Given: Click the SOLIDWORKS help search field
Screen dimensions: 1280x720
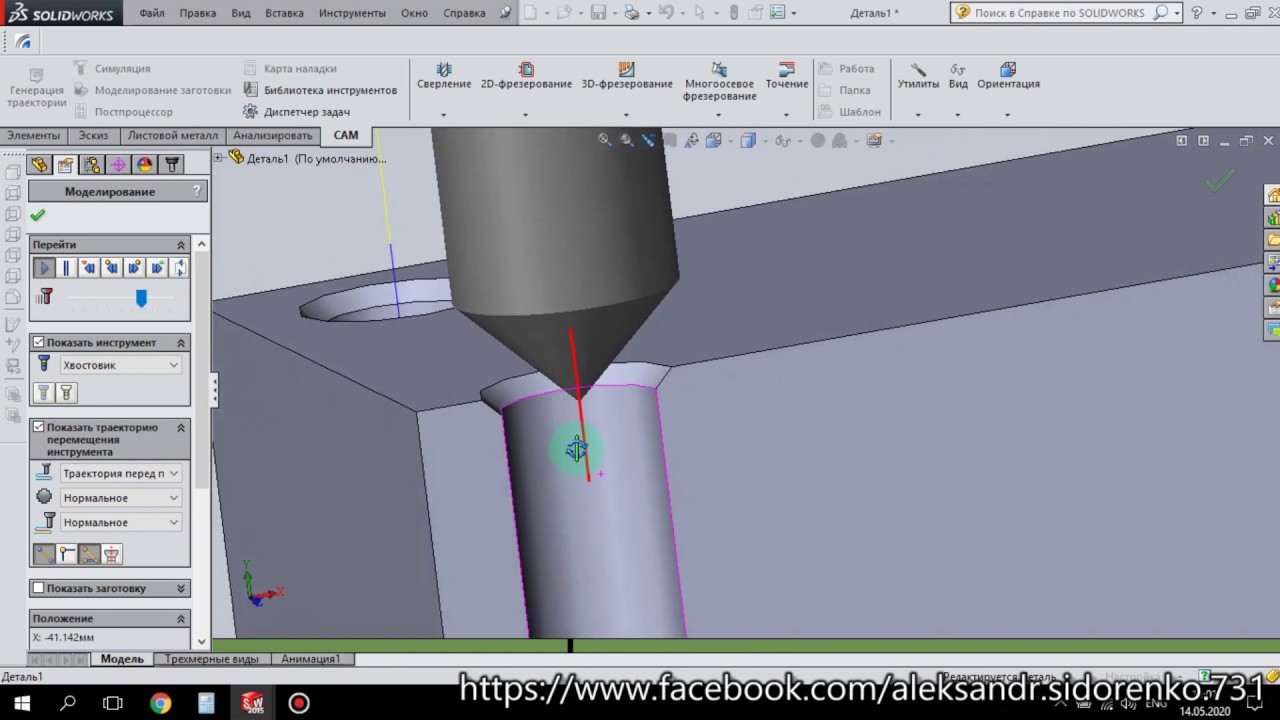Looking at the screenshot, I should click(1061, 13).
